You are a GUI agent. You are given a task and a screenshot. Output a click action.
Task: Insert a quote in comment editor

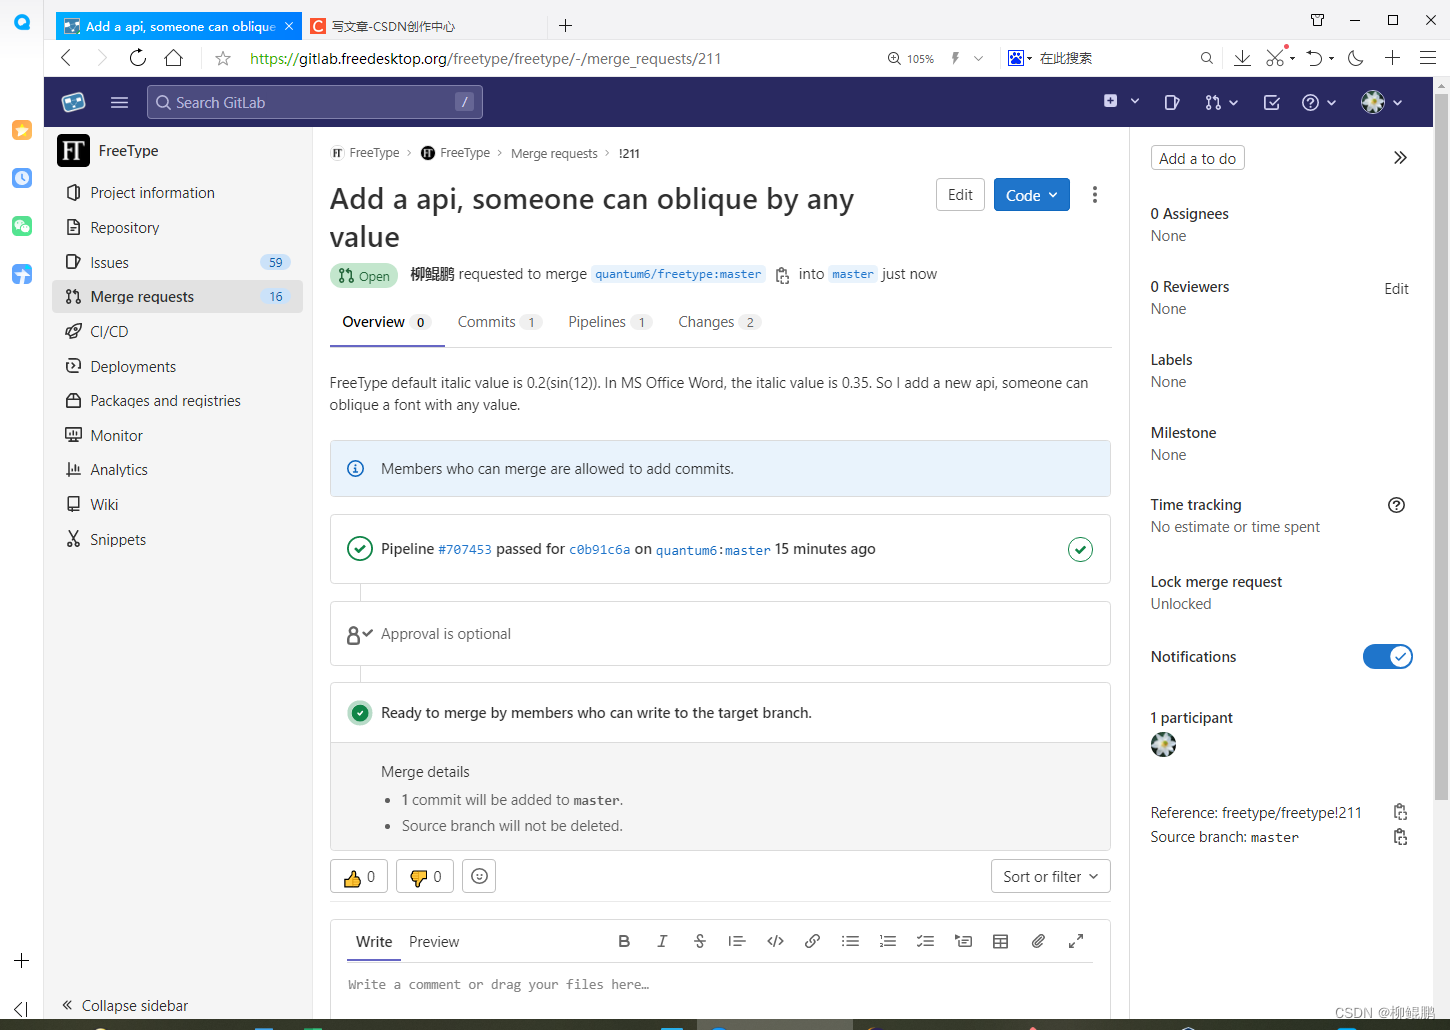(737, 941)
